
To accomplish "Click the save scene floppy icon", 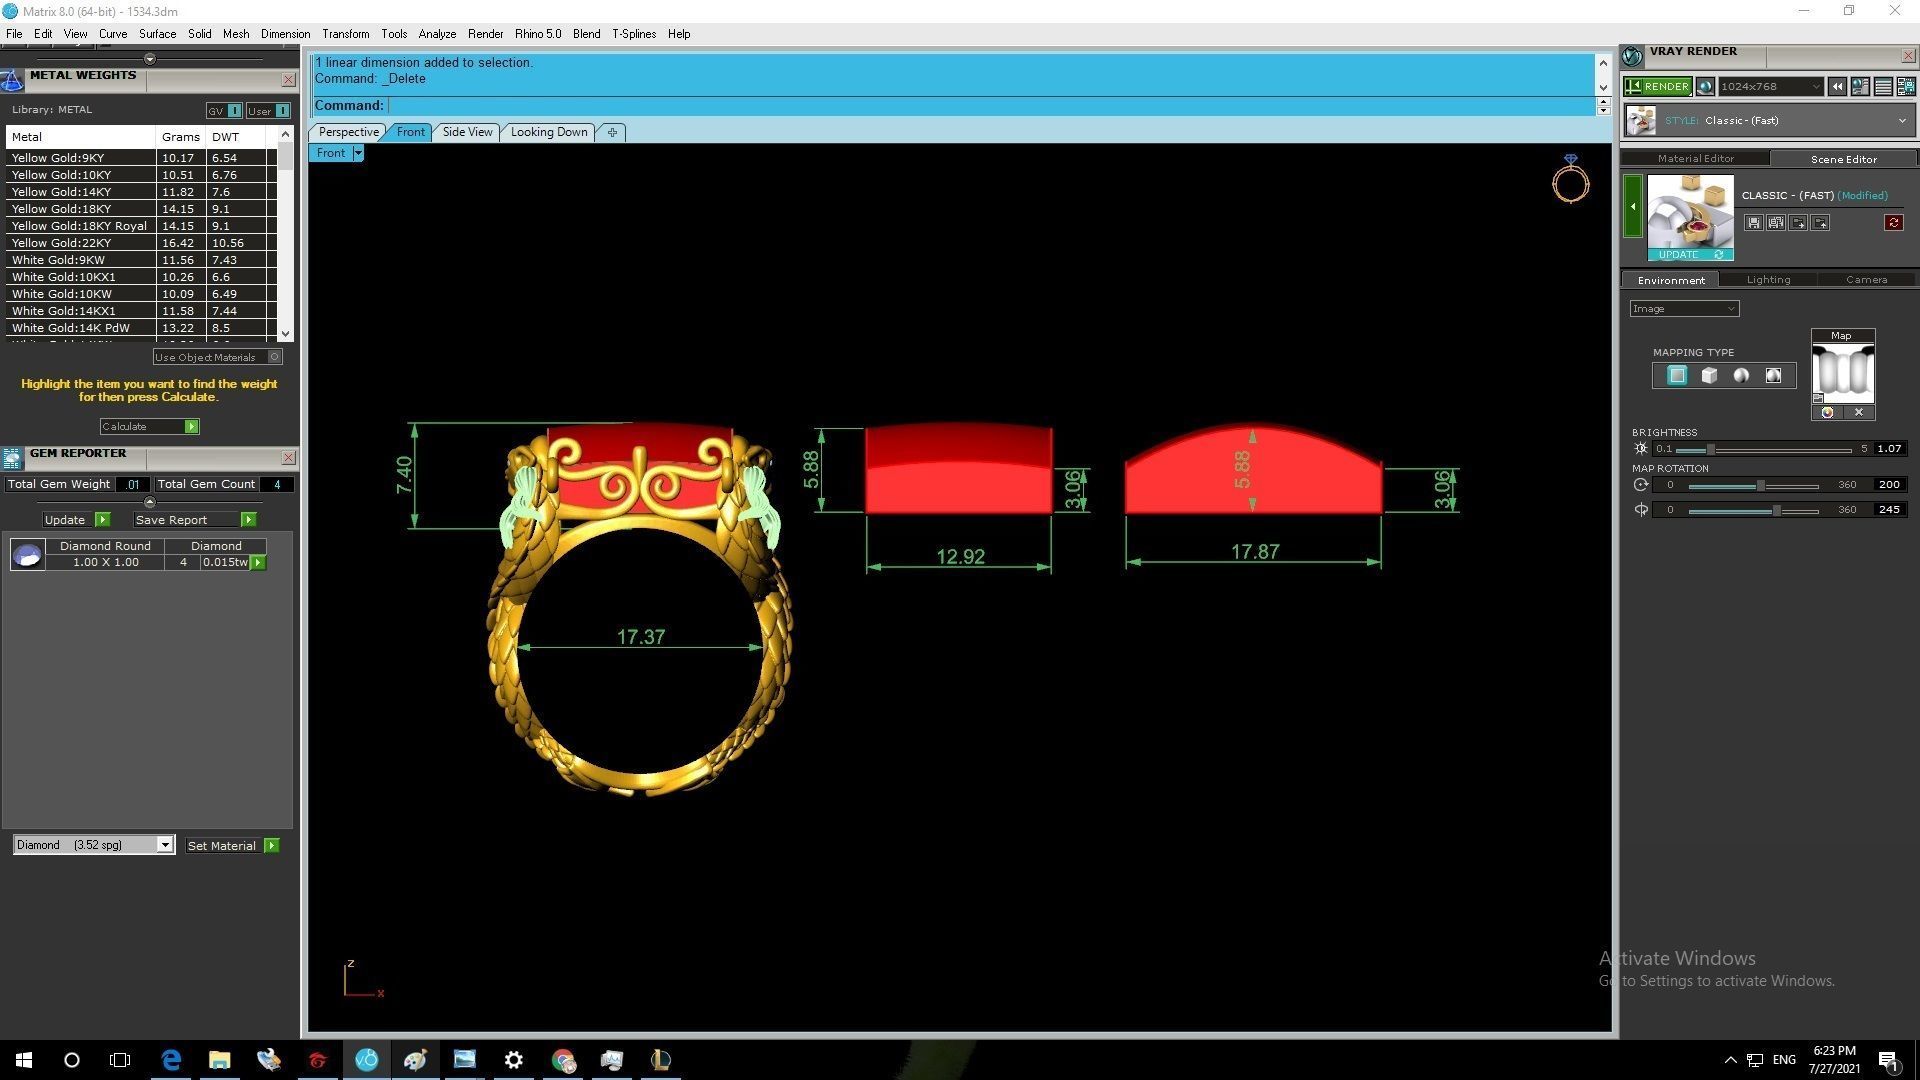I will click(1753, 223).
